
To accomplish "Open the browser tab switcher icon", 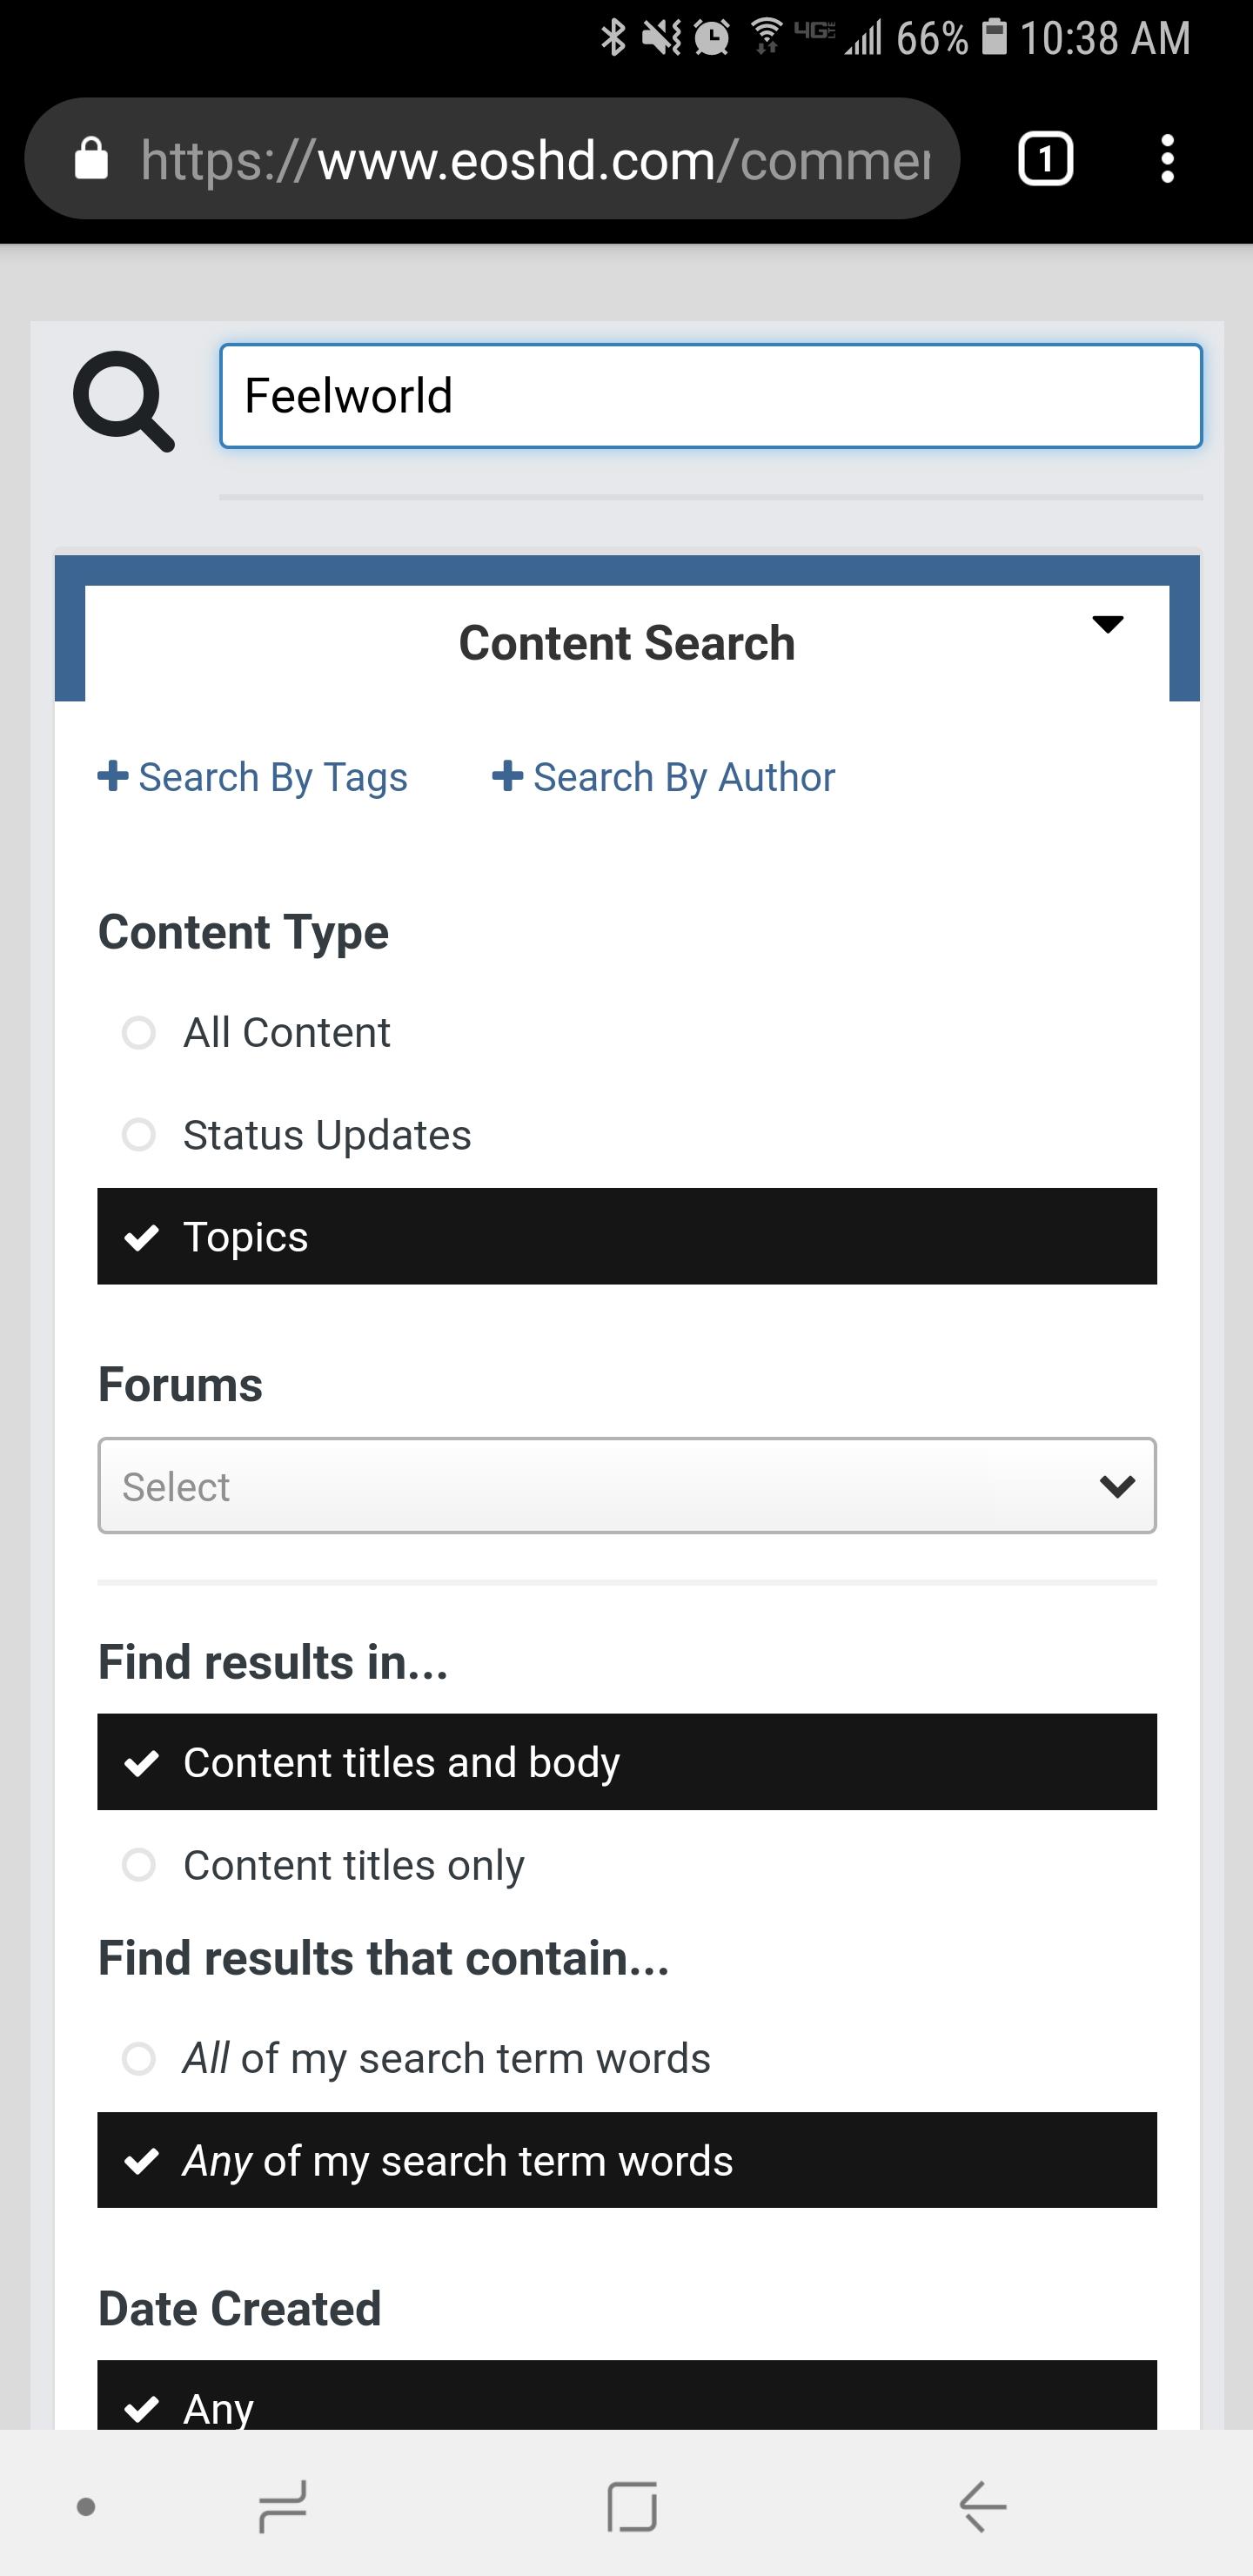I will click(1045, 159).
